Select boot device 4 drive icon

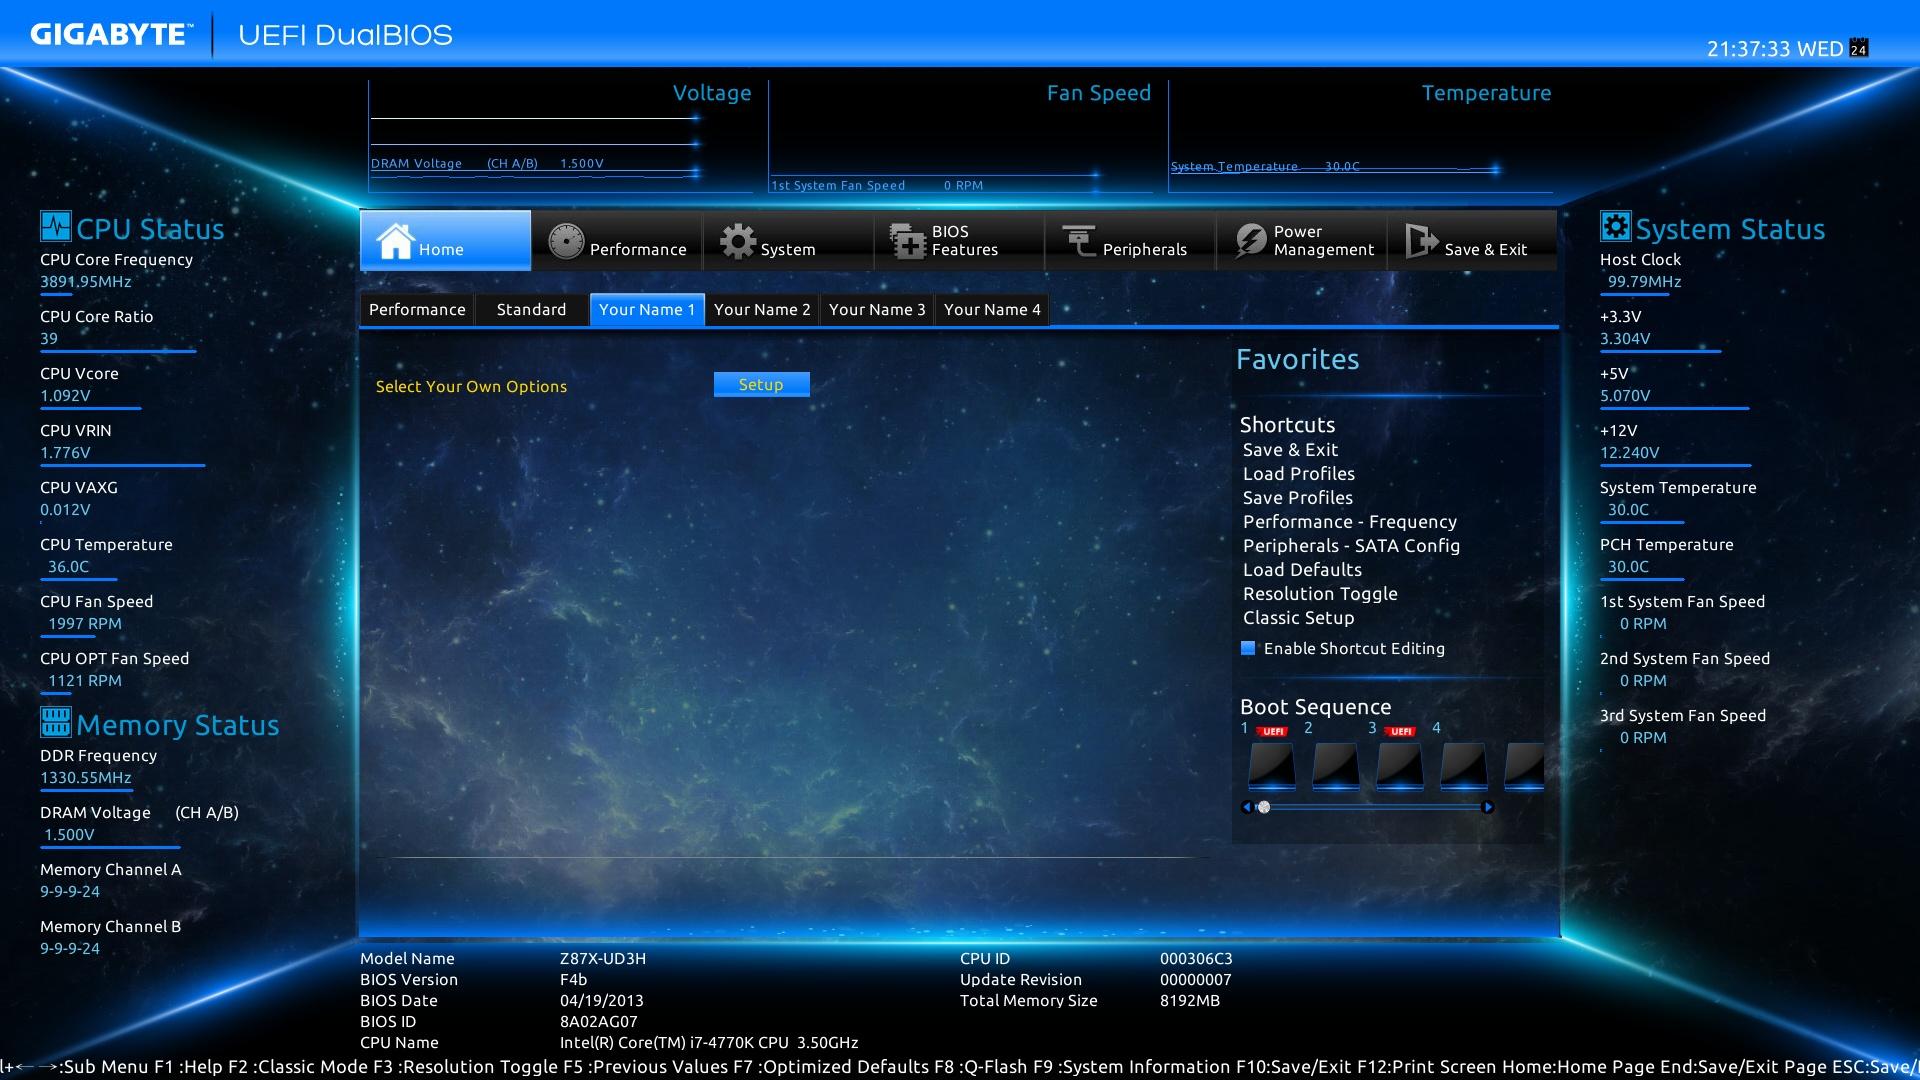point(1463,768)
